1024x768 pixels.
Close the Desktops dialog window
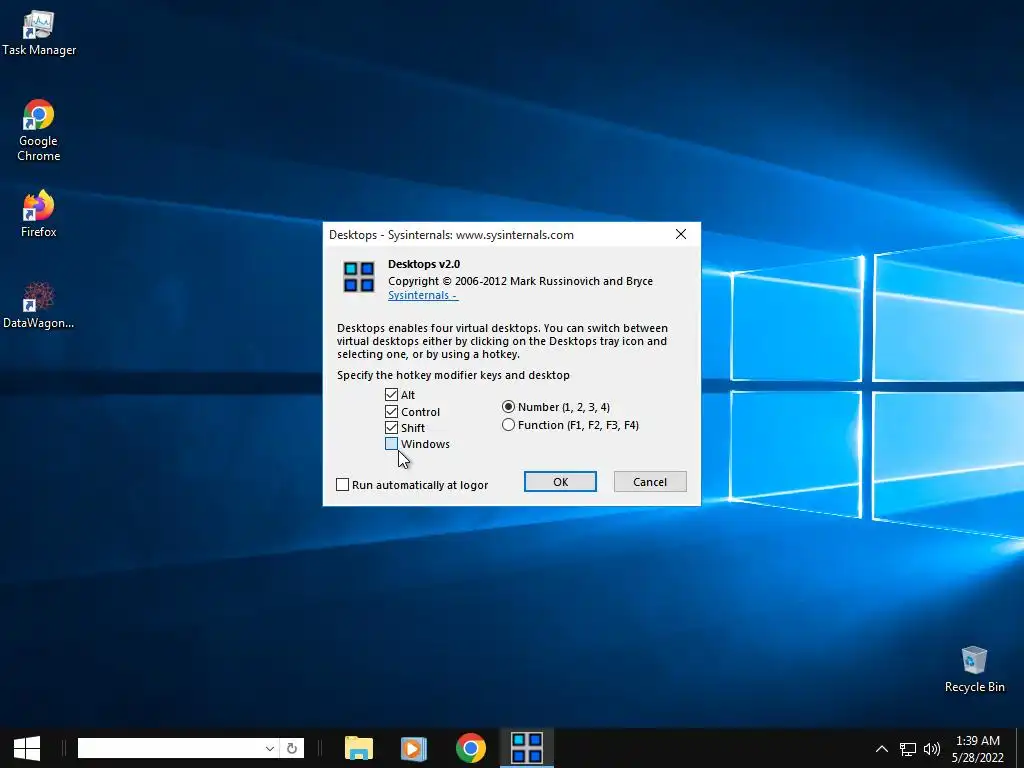(x=680, y=234)
